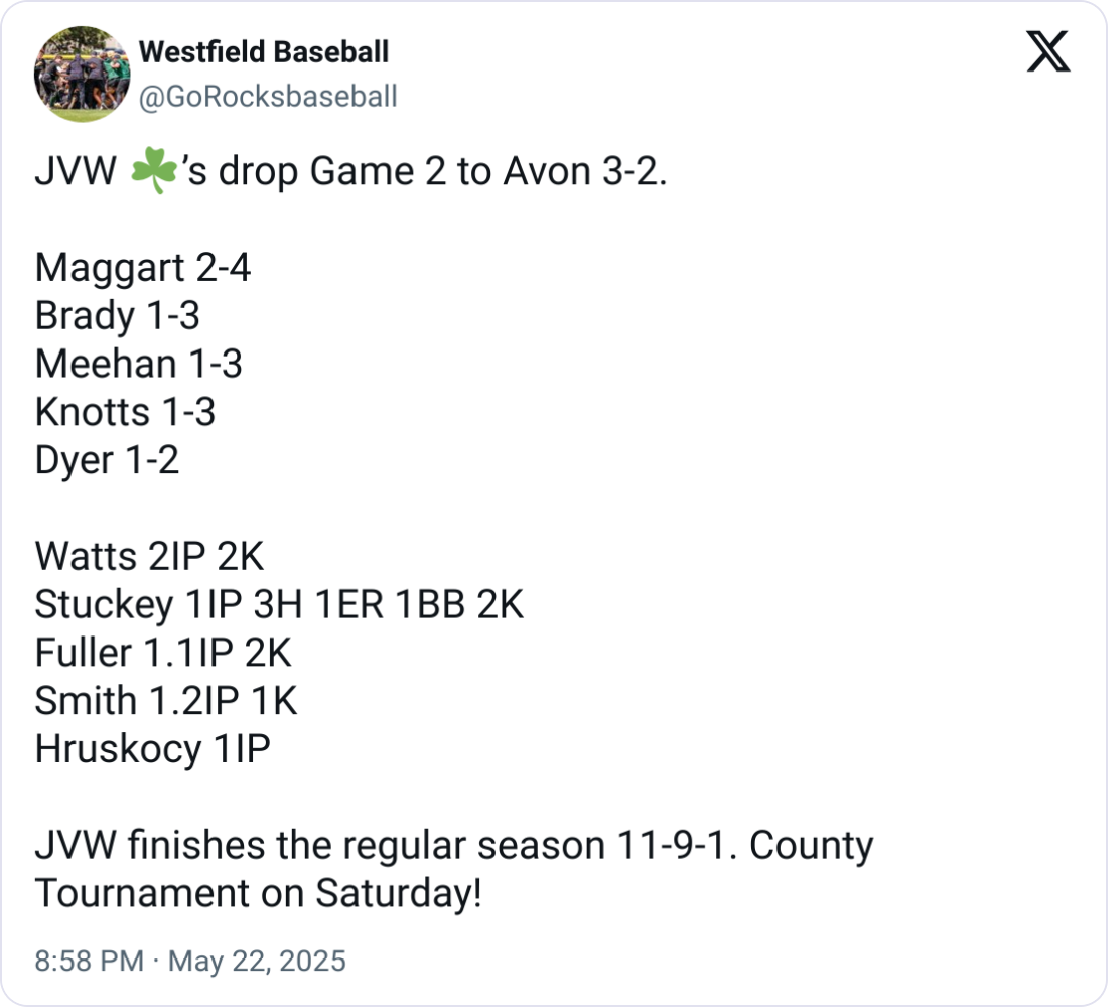Click the 'Maggart 2-4' stat line

coord(142,268)
